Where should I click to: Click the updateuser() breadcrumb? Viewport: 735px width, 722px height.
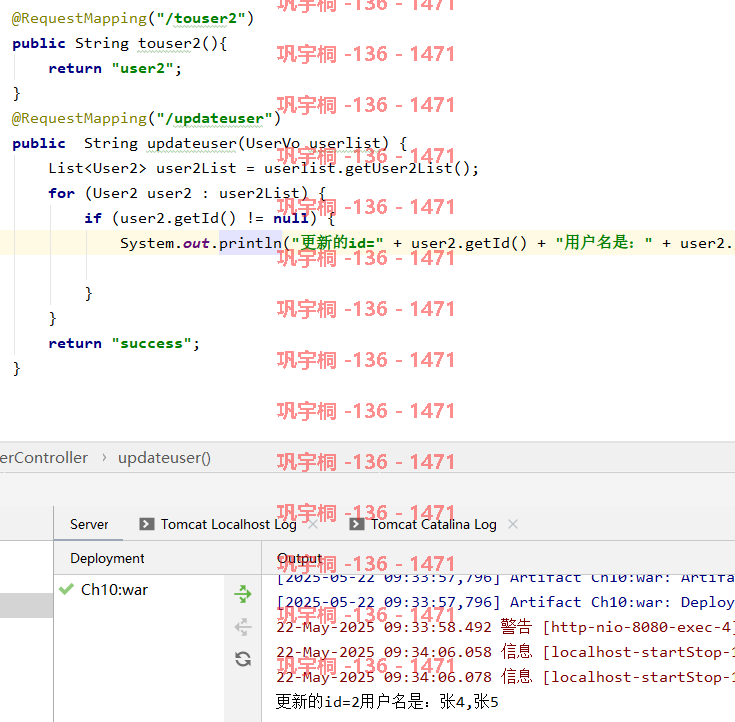pyautogui.click(x=165, y=458)
